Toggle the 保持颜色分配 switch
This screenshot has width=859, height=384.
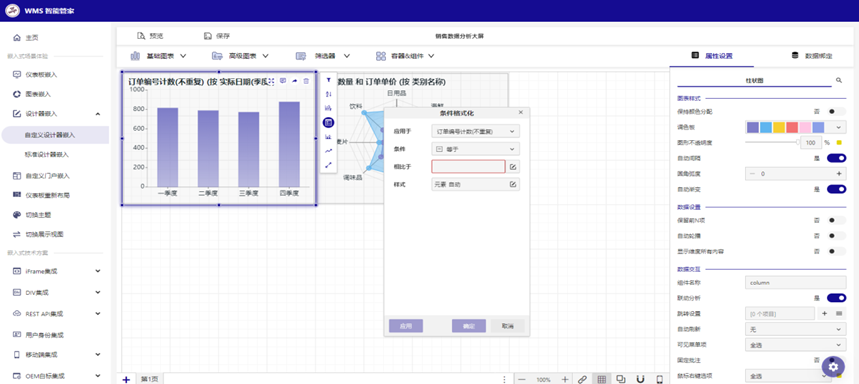837,111
